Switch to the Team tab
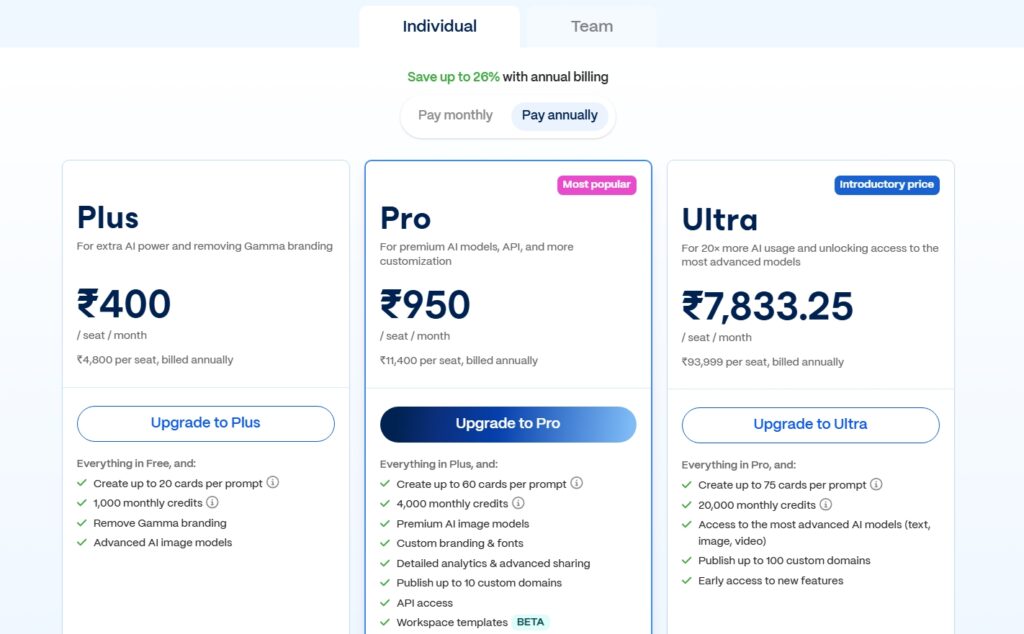 click(591, 26)
